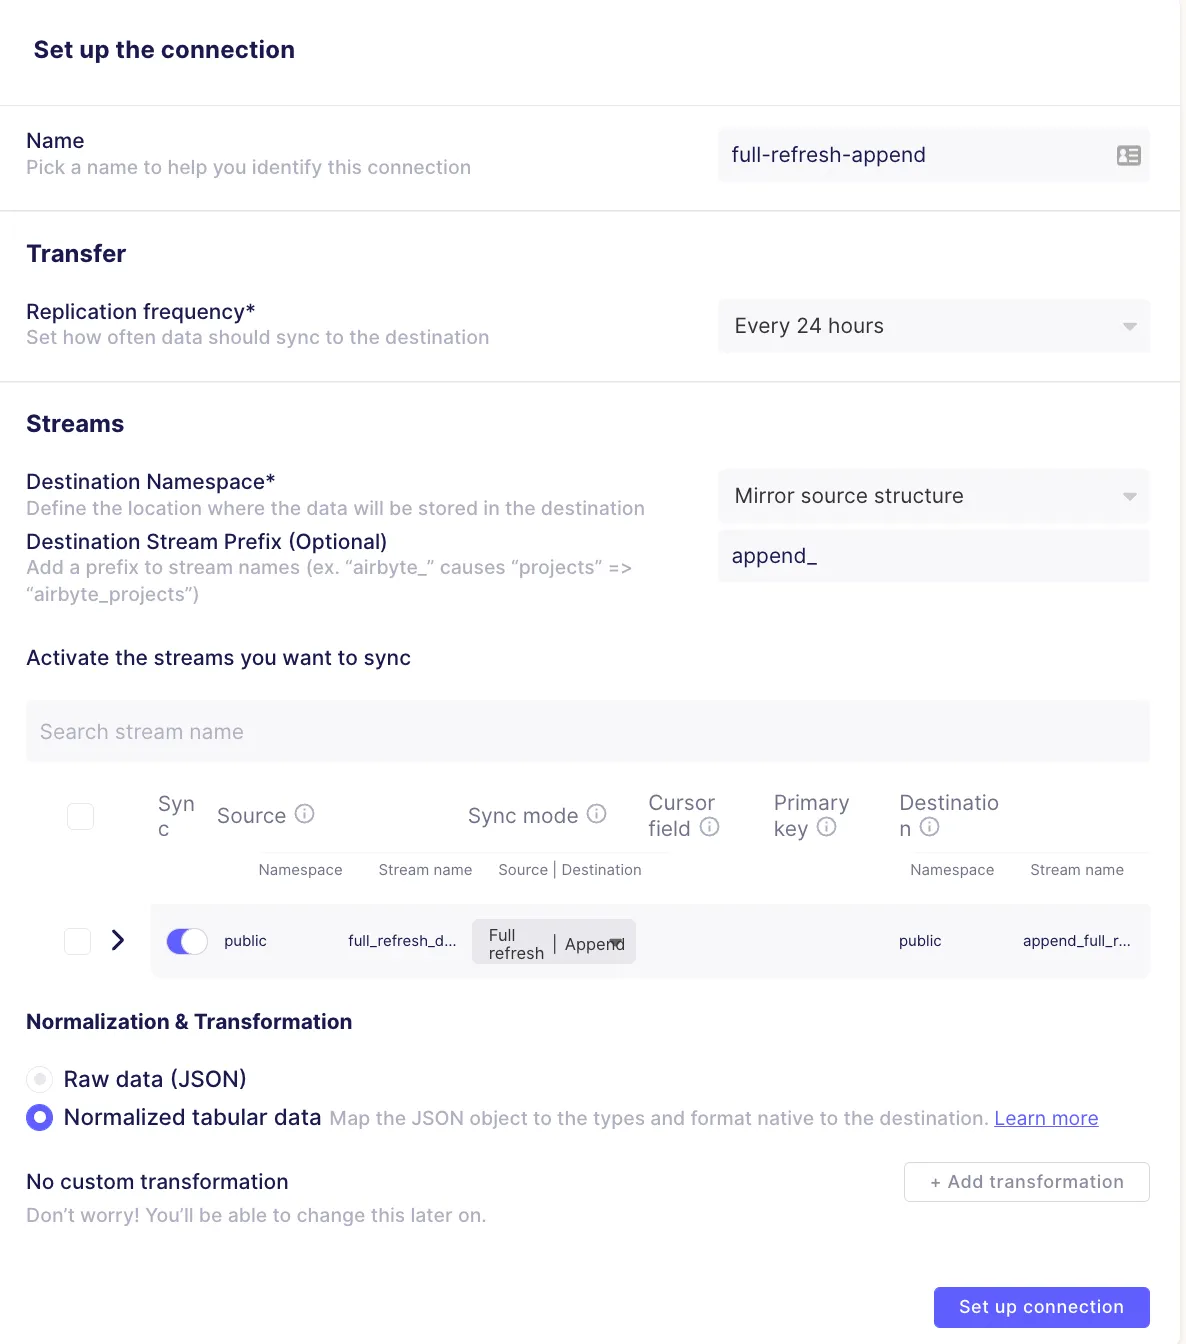Click the Add transformation button
The width and height of the screenshot is (1186, 1344).
pos(1026,1182)
